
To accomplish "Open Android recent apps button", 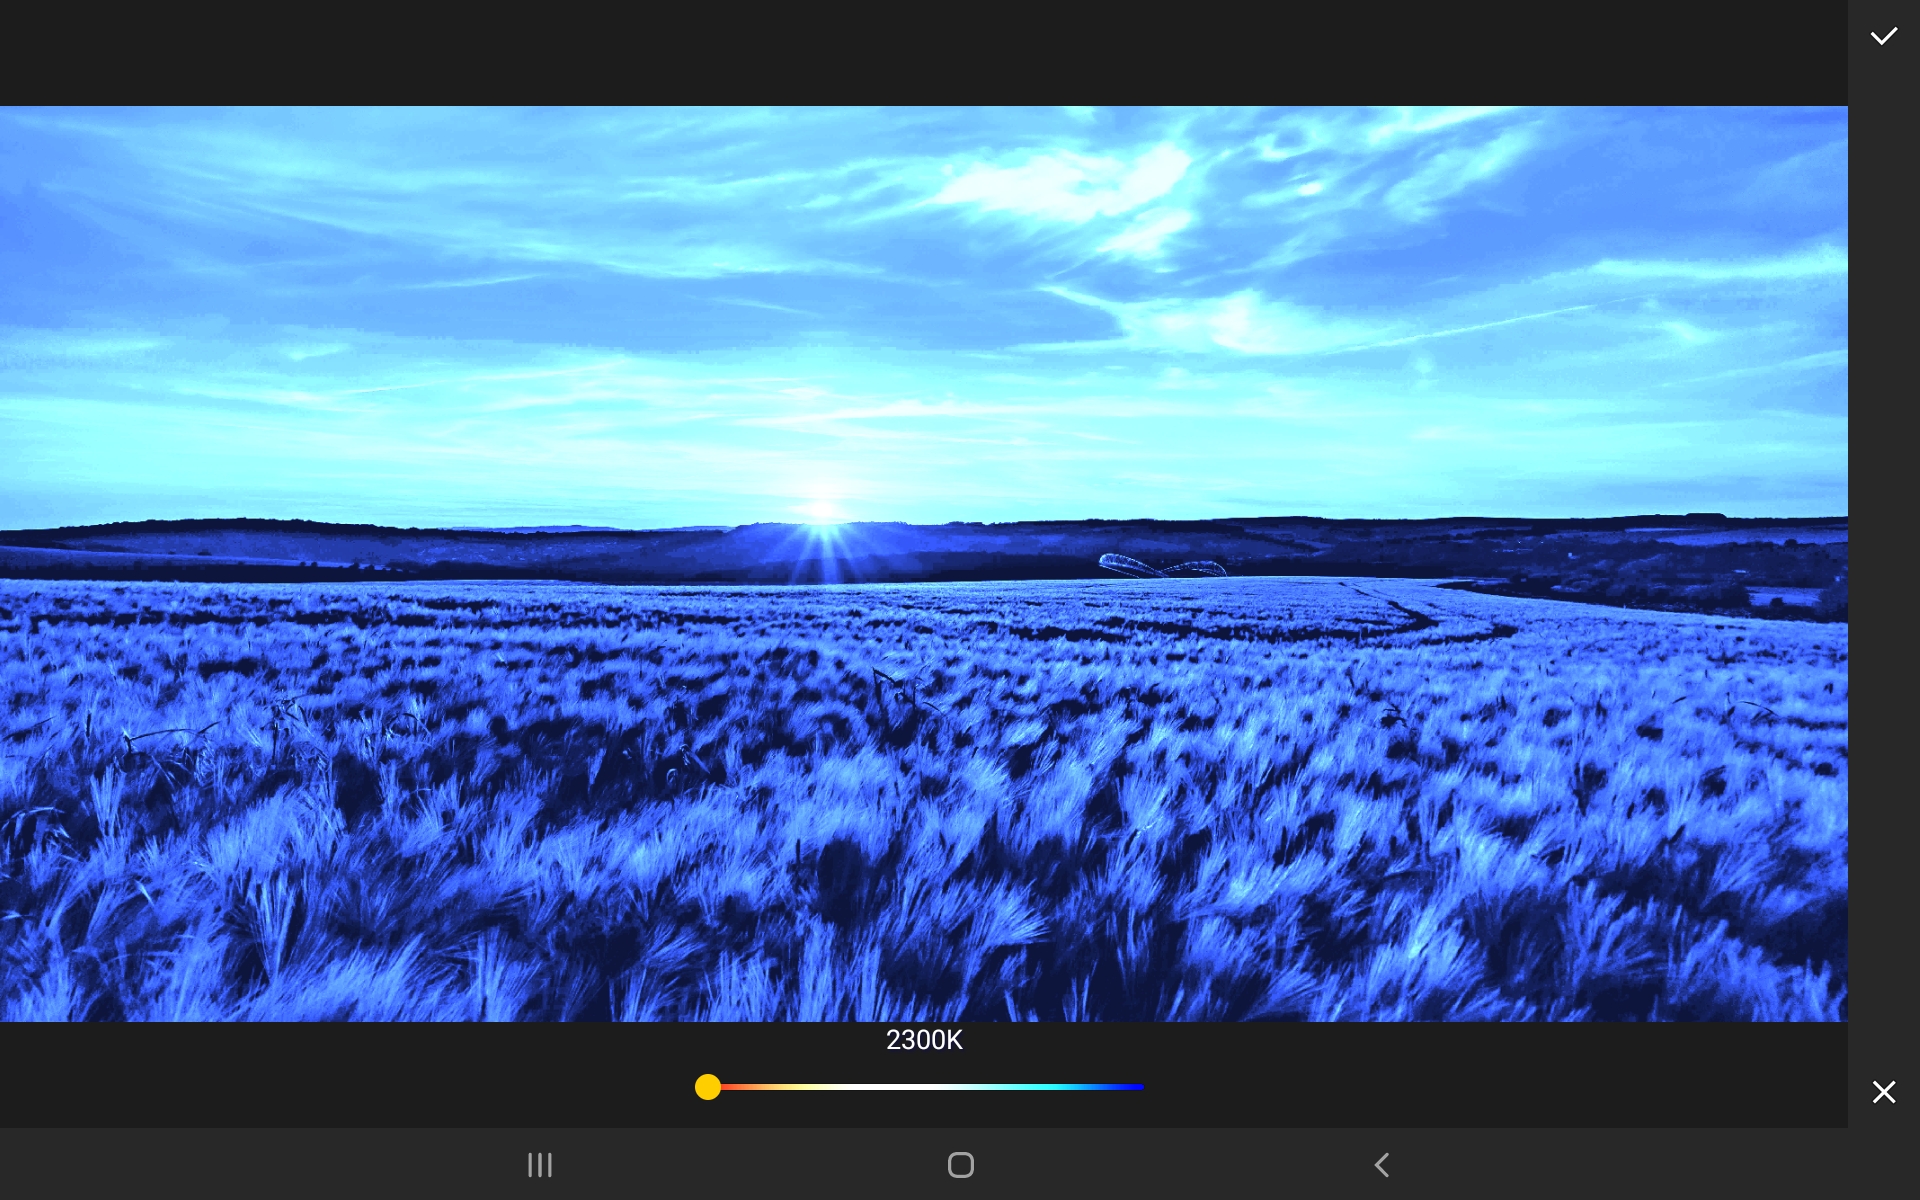I will pyautogui.click(x=540, y=1165).
